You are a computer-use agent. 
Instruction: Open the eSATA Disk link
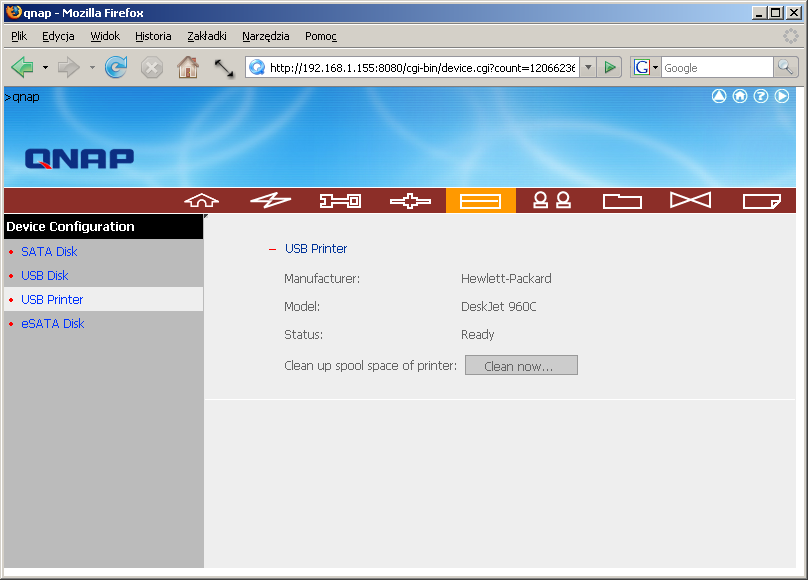pos(53,323)
